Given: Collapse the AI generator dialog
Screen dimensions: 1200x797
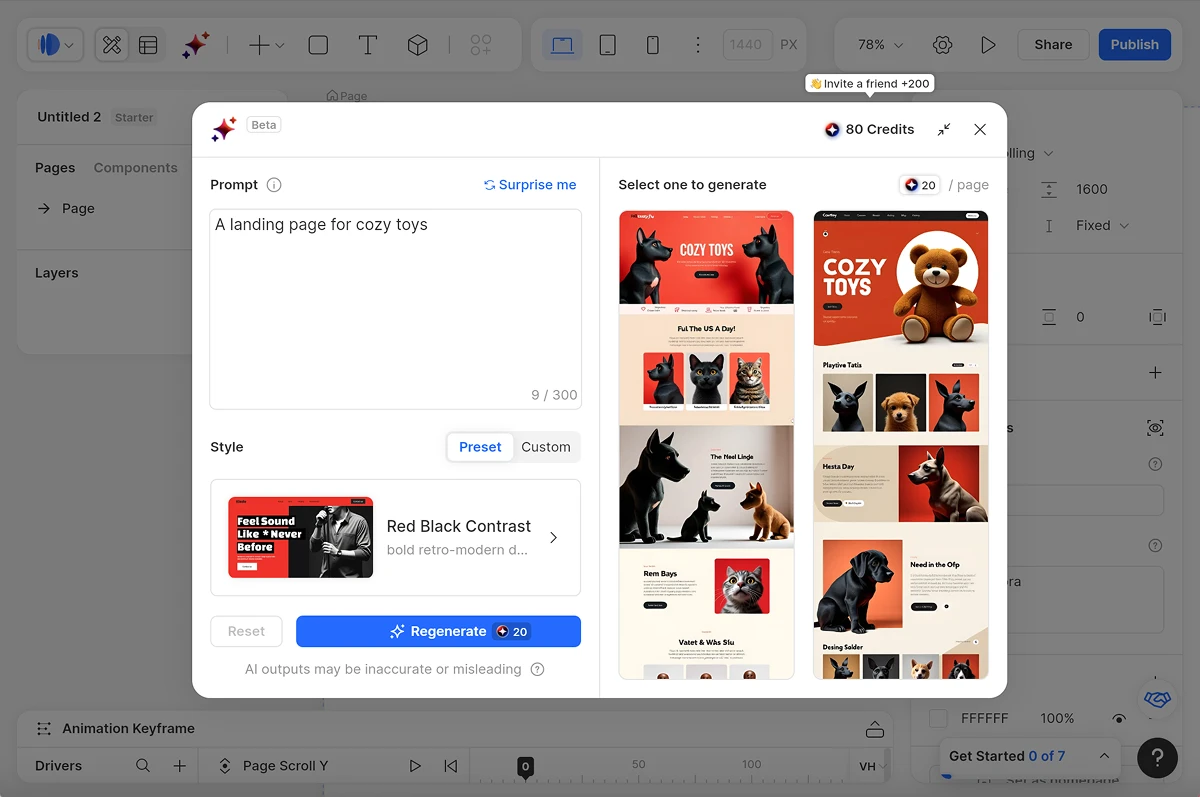Looking at the screenshot, I should click(944, 129).
